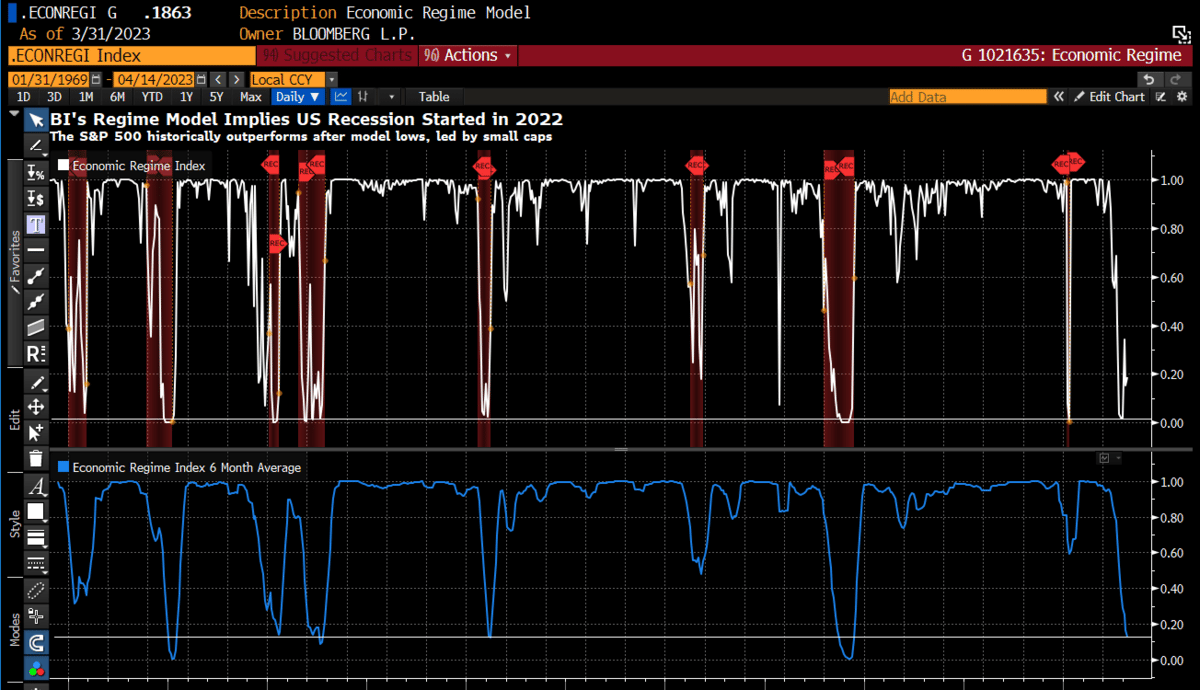Open Suggested Charts

coord(336,55)
